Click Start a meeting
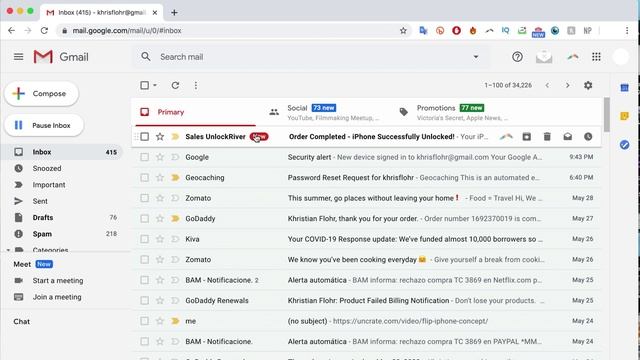The image size is (640, 360). click(58, 280)
